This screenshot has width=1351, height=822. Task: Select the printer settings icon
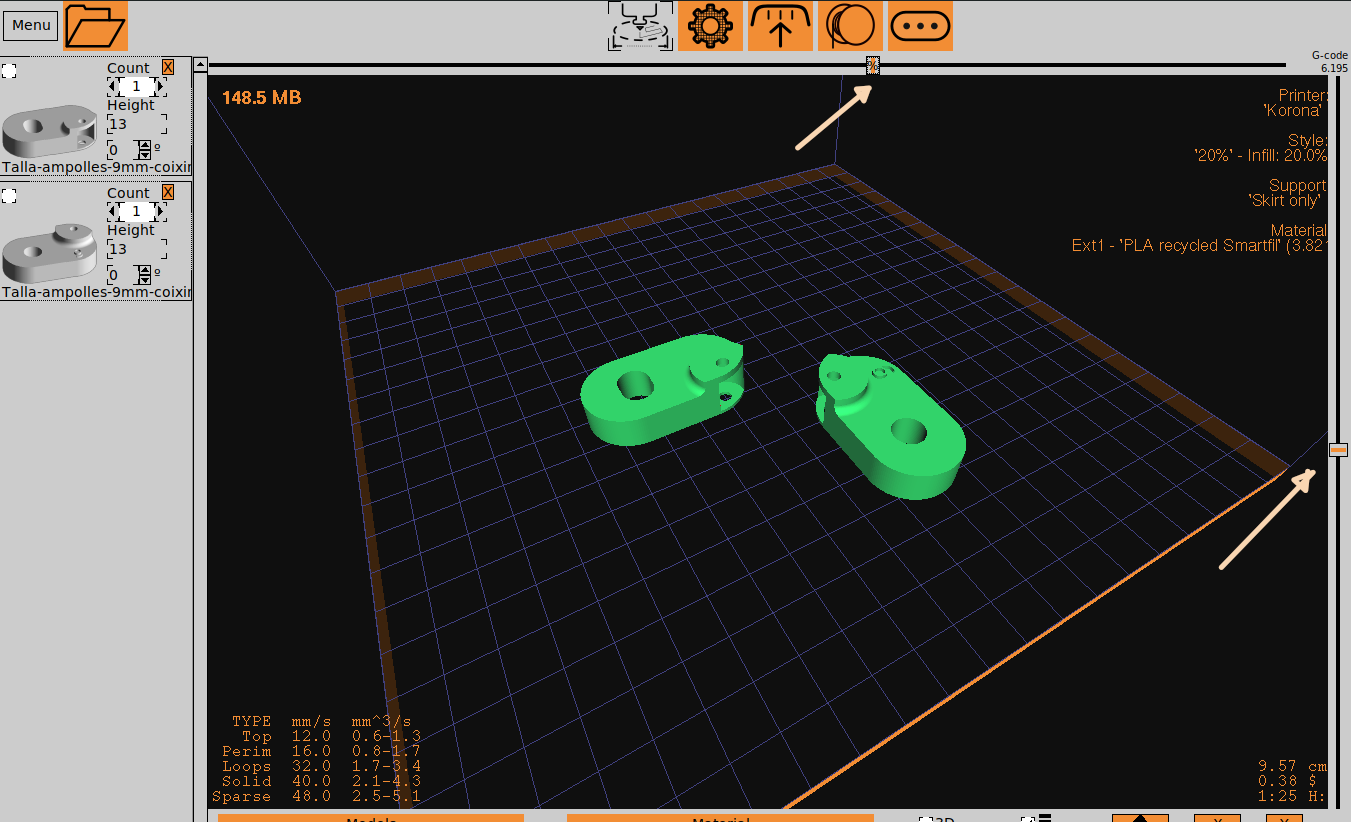tap(641, 26)
